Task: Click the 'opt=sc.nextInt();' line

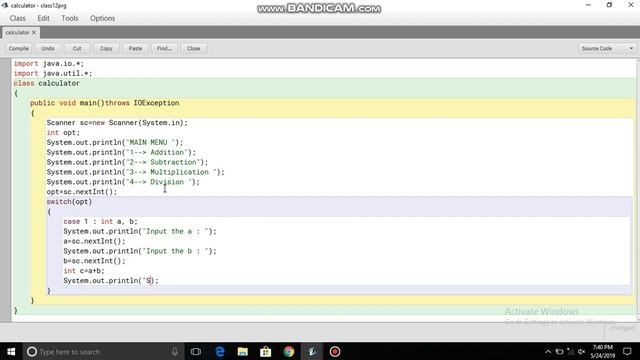Action: (82, 192)
